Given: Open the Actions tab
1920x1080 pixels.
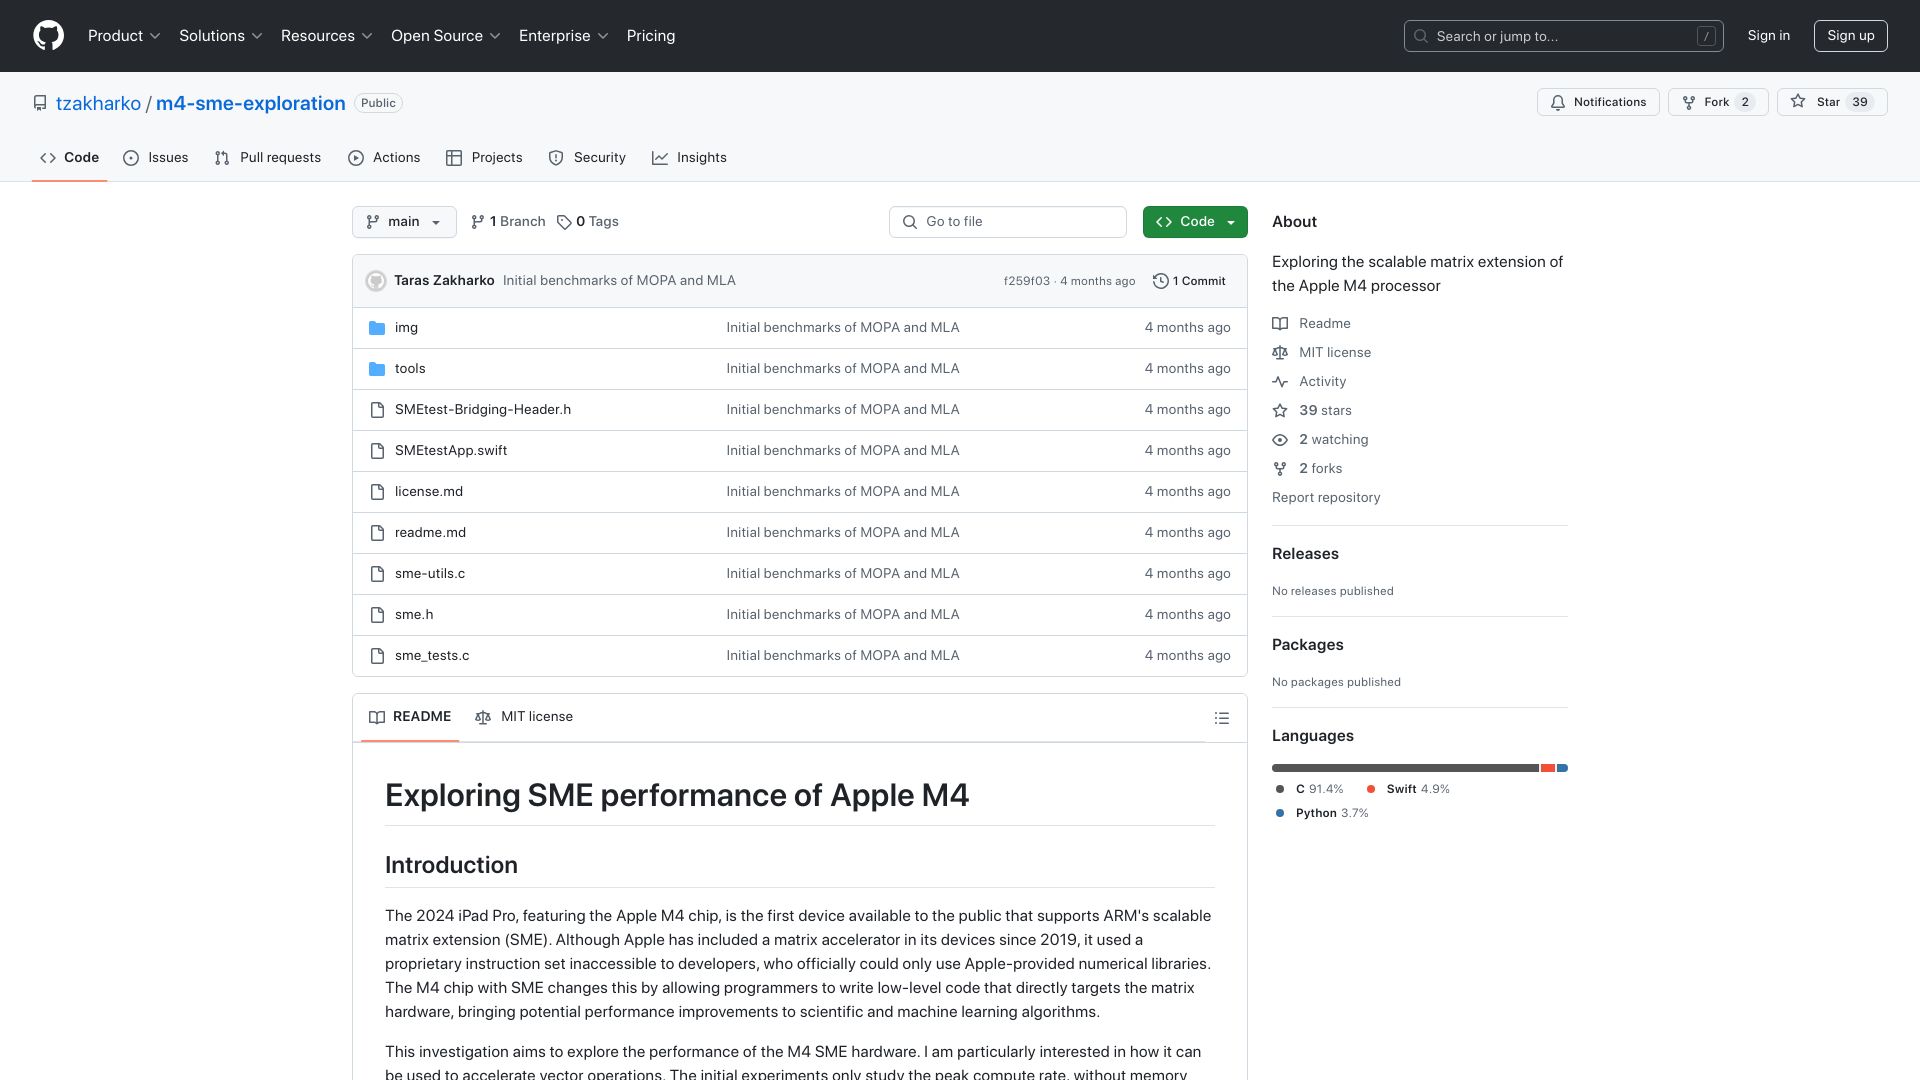Looking at the screenshot, I should 384,158.
